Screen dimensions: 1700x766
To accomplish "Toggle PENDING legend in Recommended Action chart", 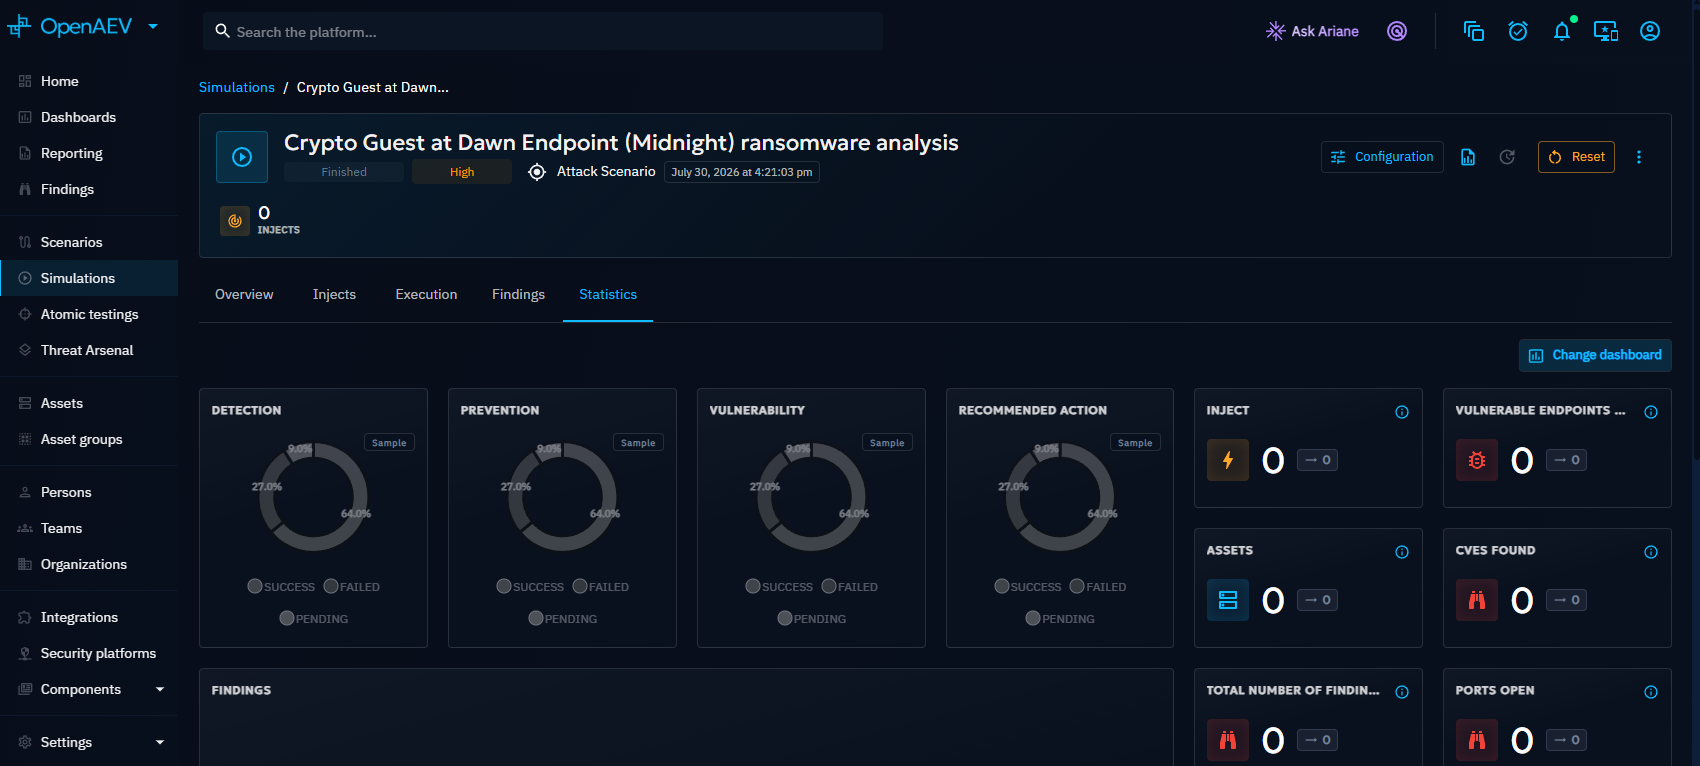I will click(1060, 619).
